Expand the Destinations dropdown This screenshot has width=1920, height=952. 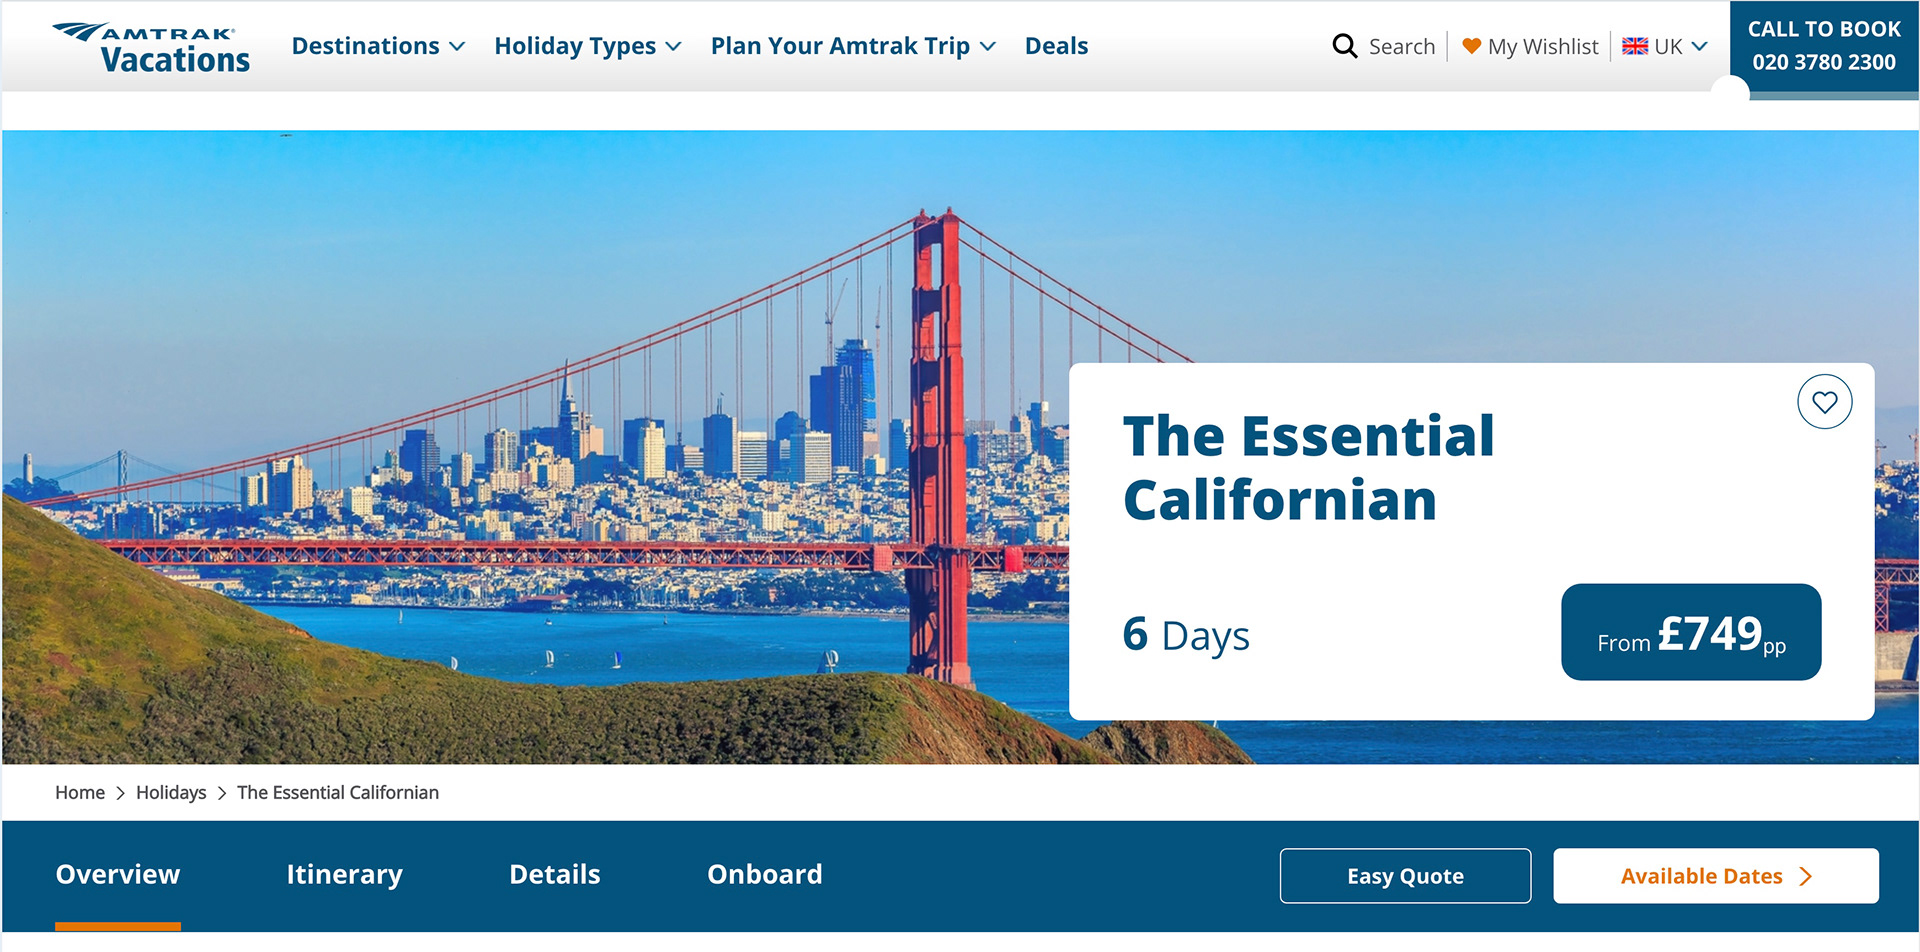click(x=366, y=46)
